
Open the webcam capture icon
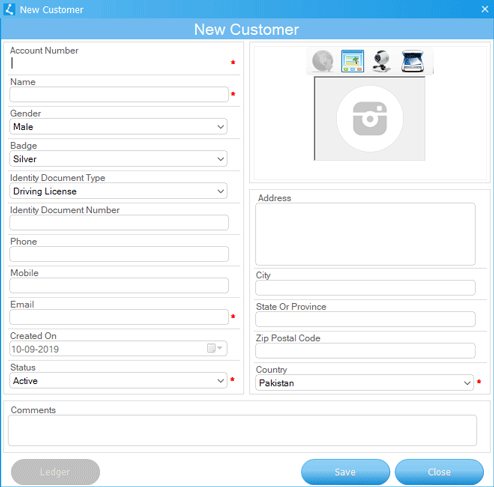381,61
